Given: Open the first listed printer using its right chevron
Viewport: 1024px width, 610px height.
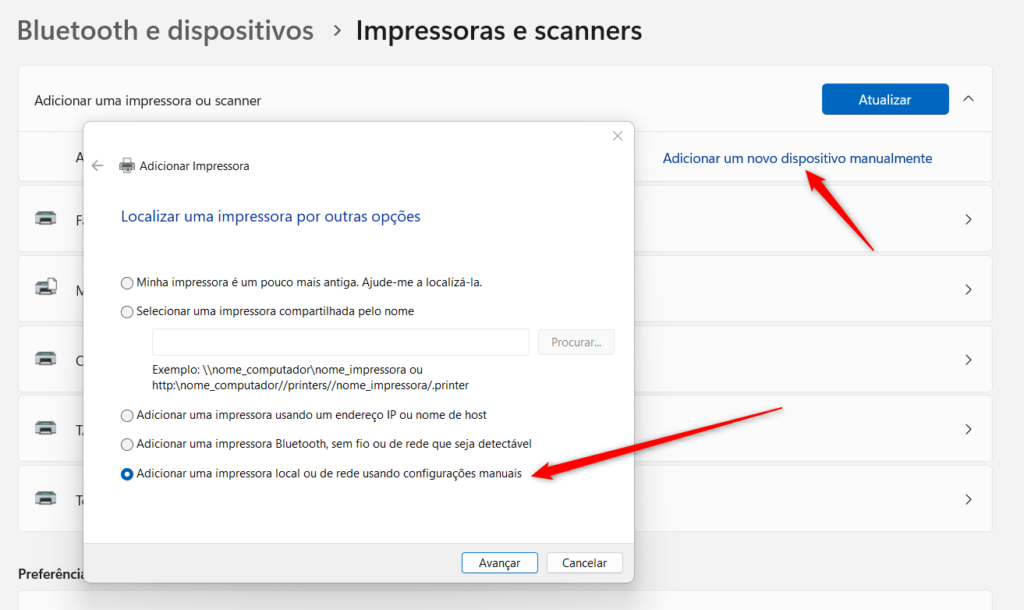Looking at the screenshot, I should (968, 219).
